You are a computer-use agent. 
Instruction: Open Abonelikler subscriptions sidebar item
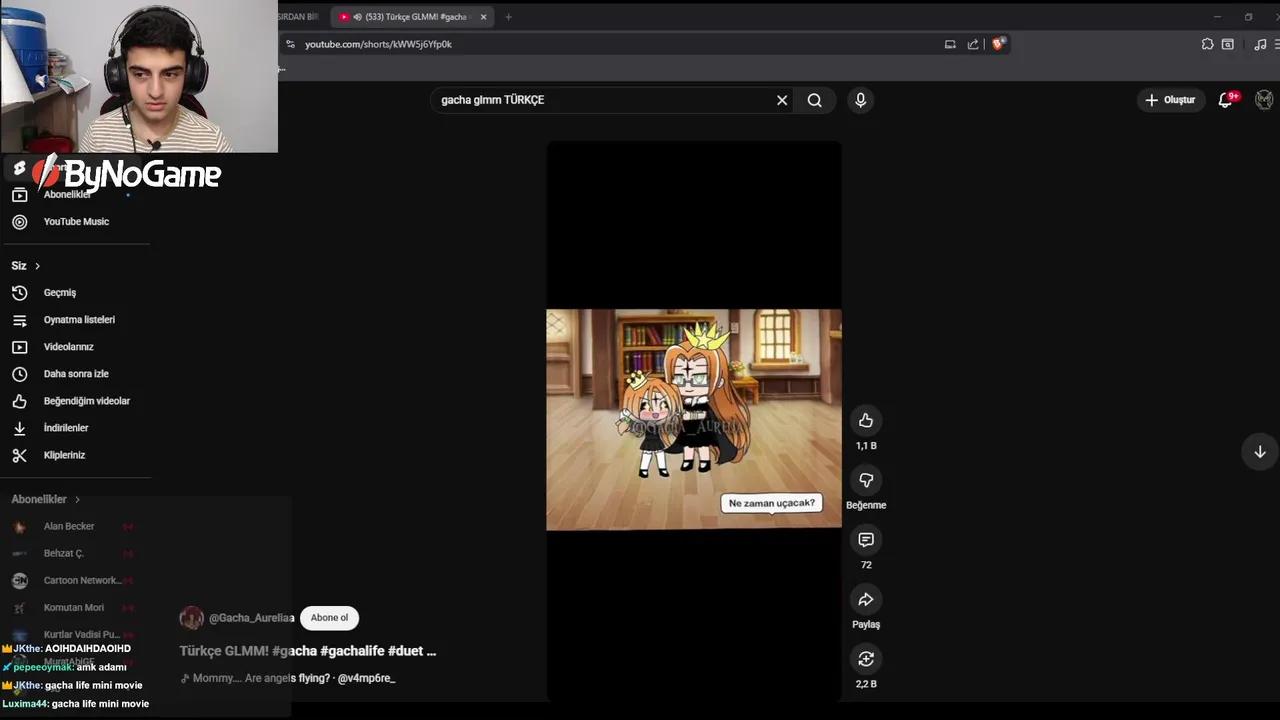(x=76, y=195)
